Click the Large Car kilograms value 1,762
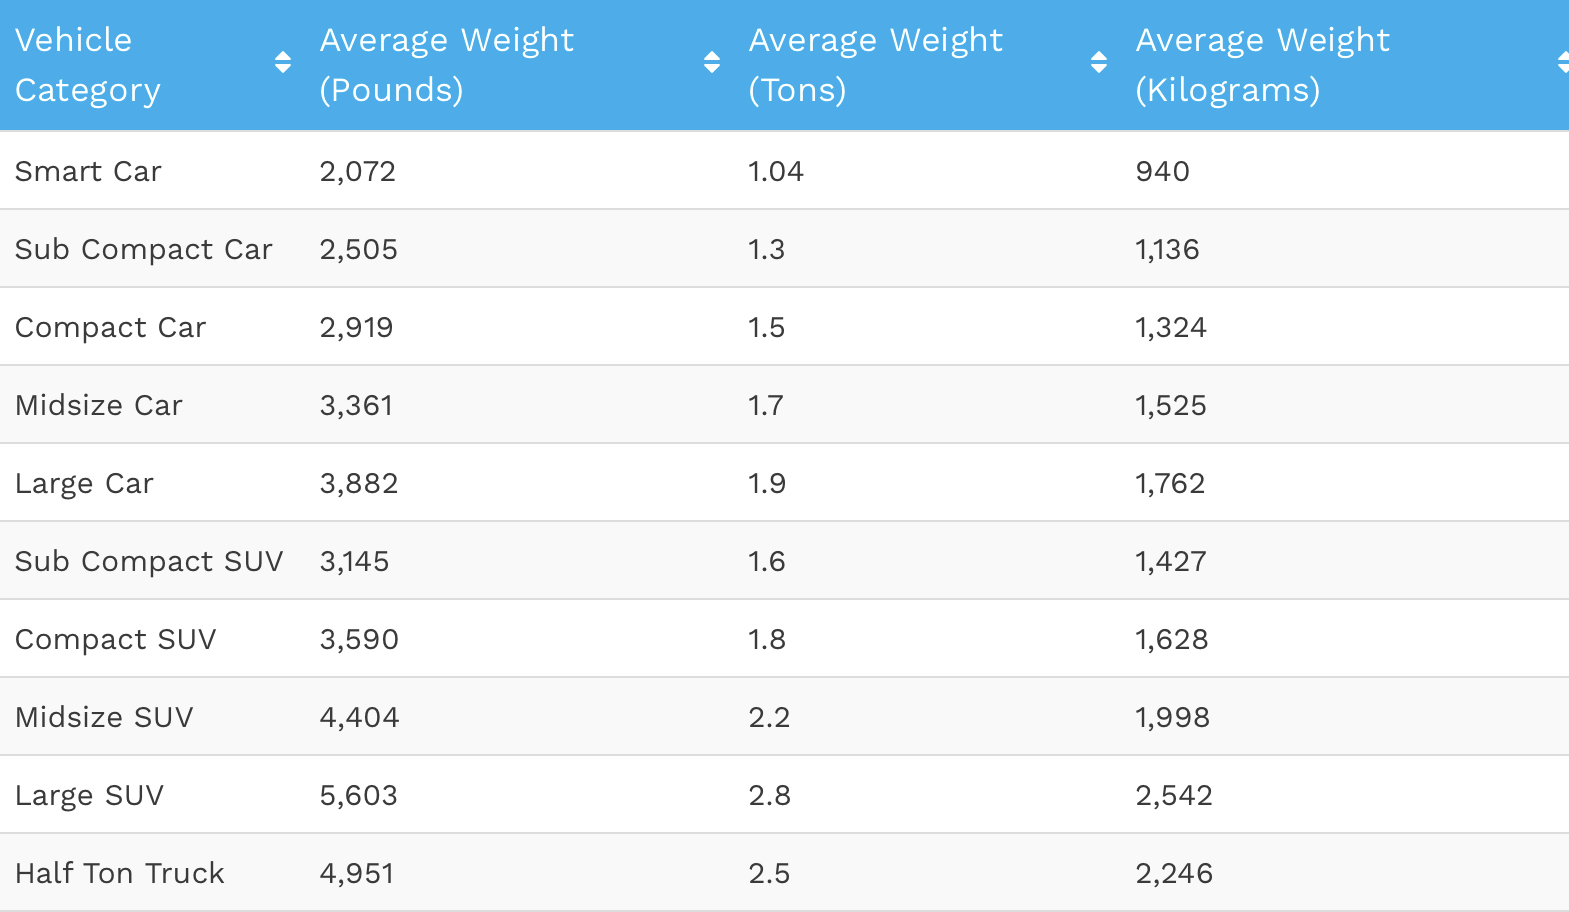 coord(1170,483)
